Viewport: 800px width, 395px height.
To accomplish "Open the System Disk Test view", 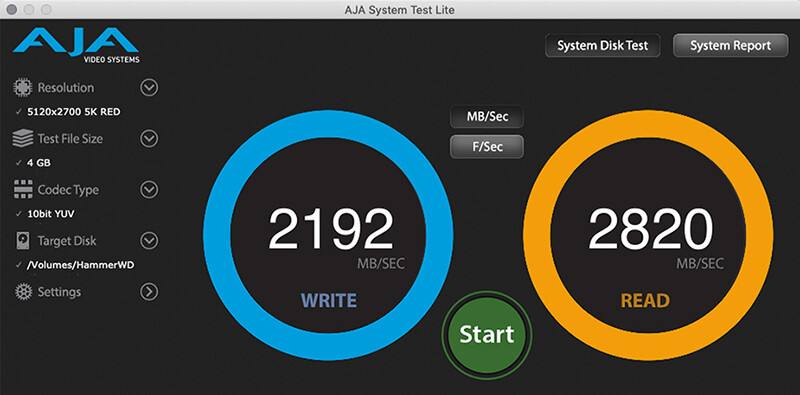I will [x=603, y=46].
